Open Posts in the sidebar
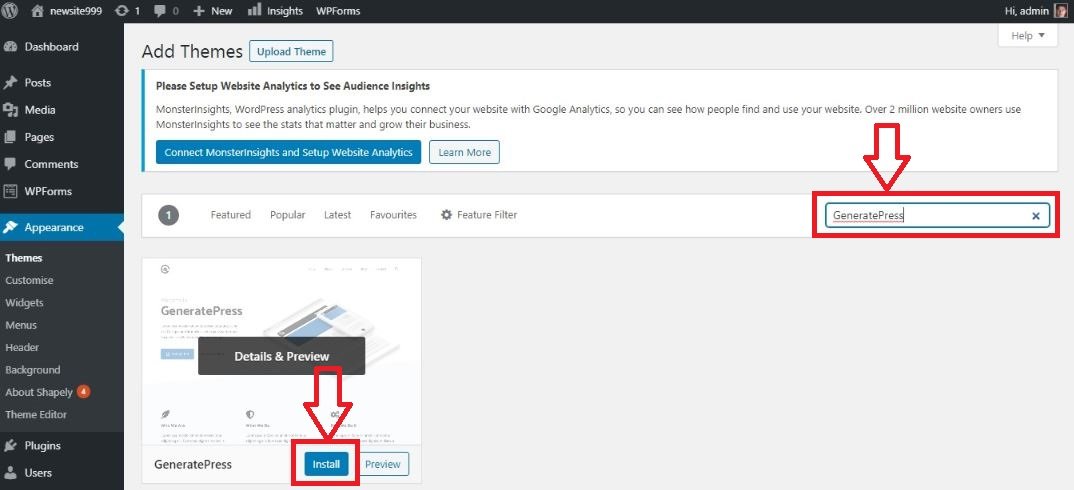This screenshot has height=490, width=1074. [38, 82]
